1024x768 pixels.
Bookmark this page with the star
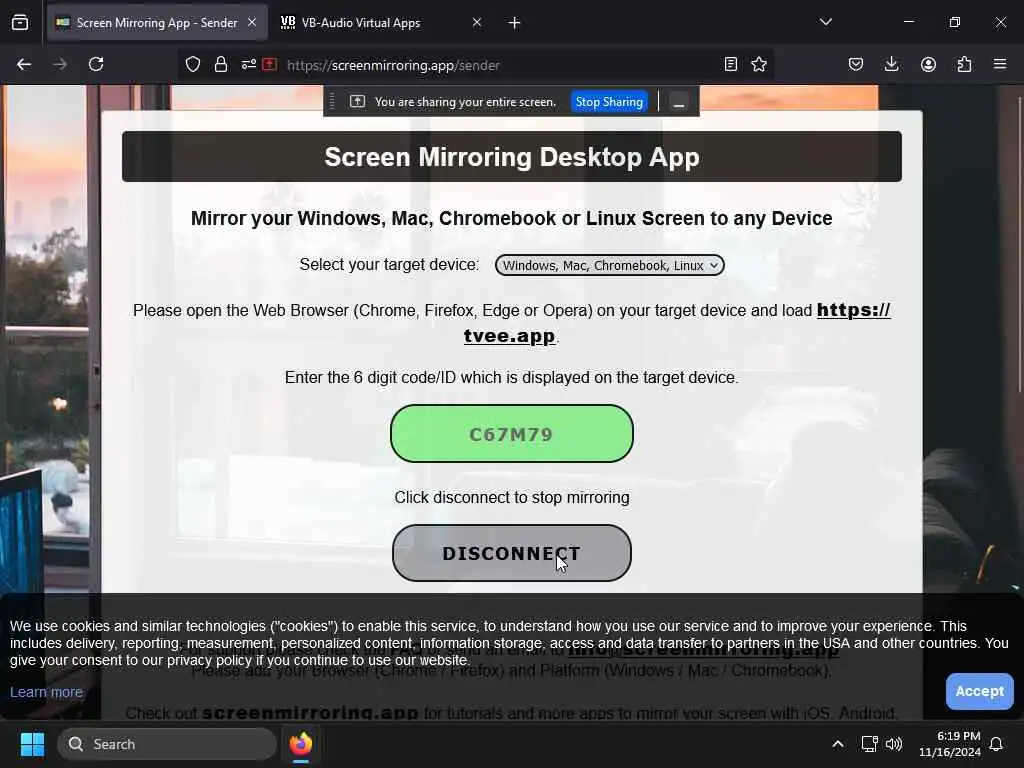coord(759,65)
